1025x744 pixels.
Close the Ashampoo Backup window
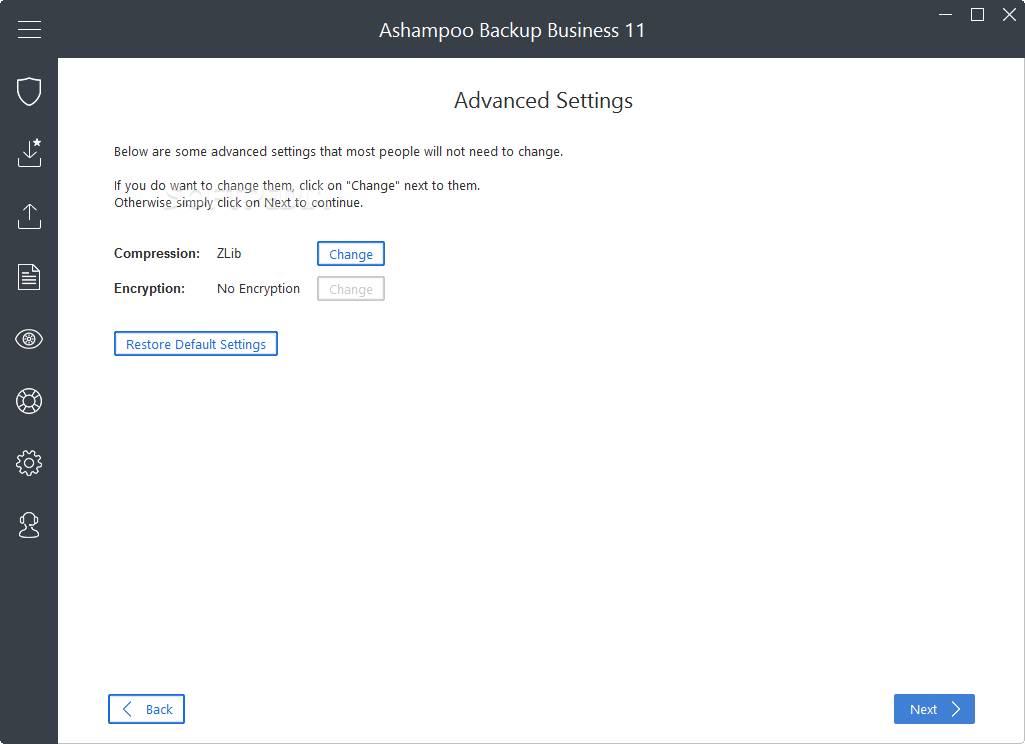1009,14
